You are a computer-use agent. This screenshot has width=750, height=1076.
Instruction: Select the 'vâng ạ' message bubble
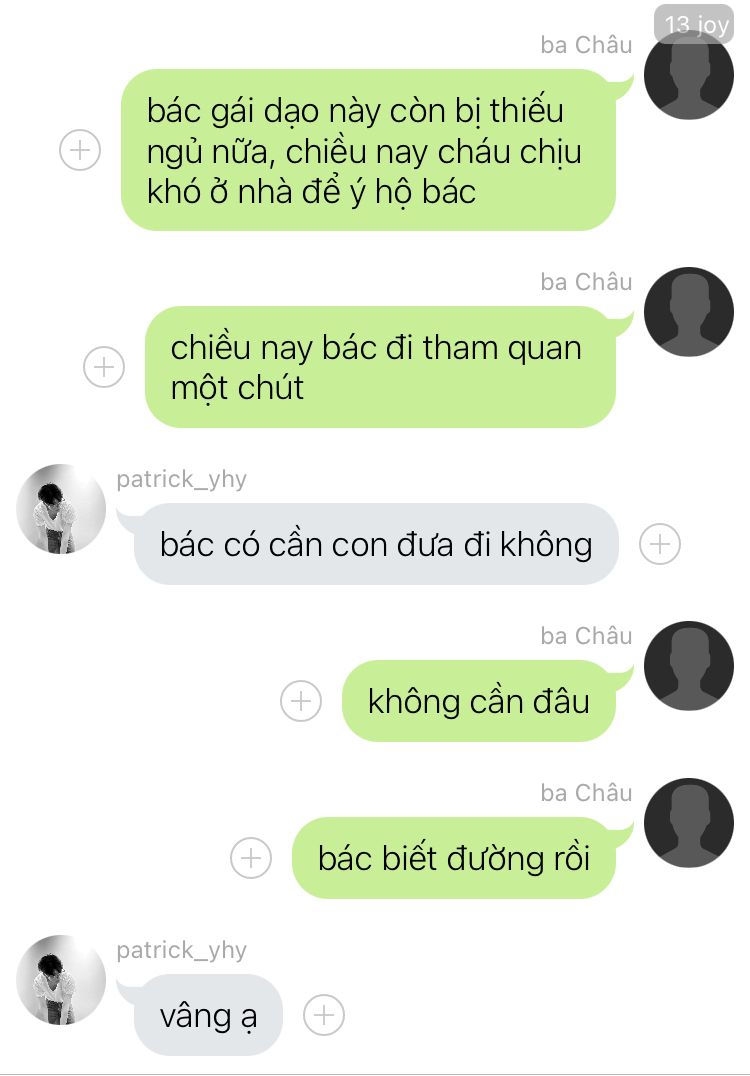pyautogui.click(x=208, y=1015)
